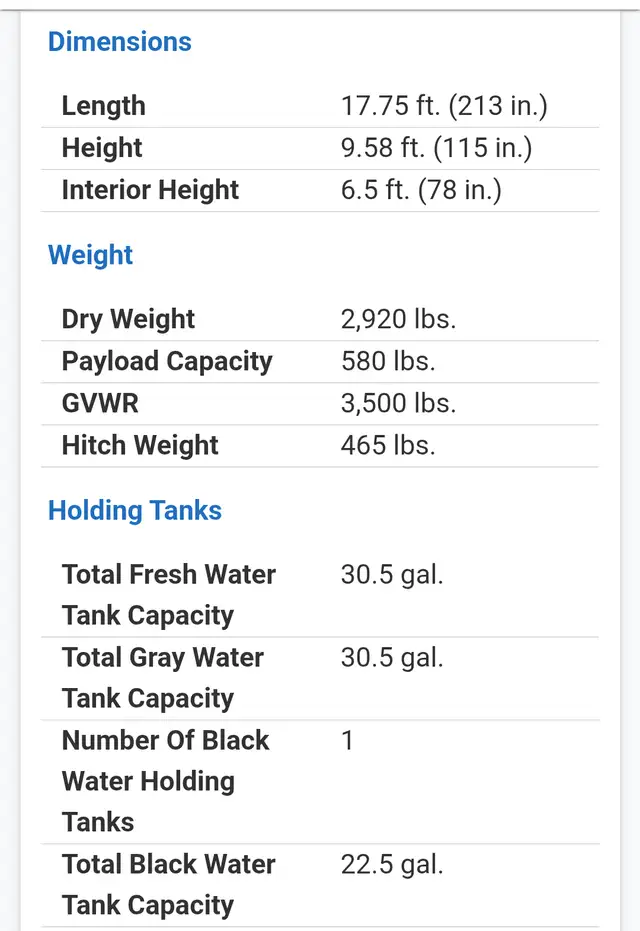
Task: Select the Dimensions section heading
Action: [119, 42]
